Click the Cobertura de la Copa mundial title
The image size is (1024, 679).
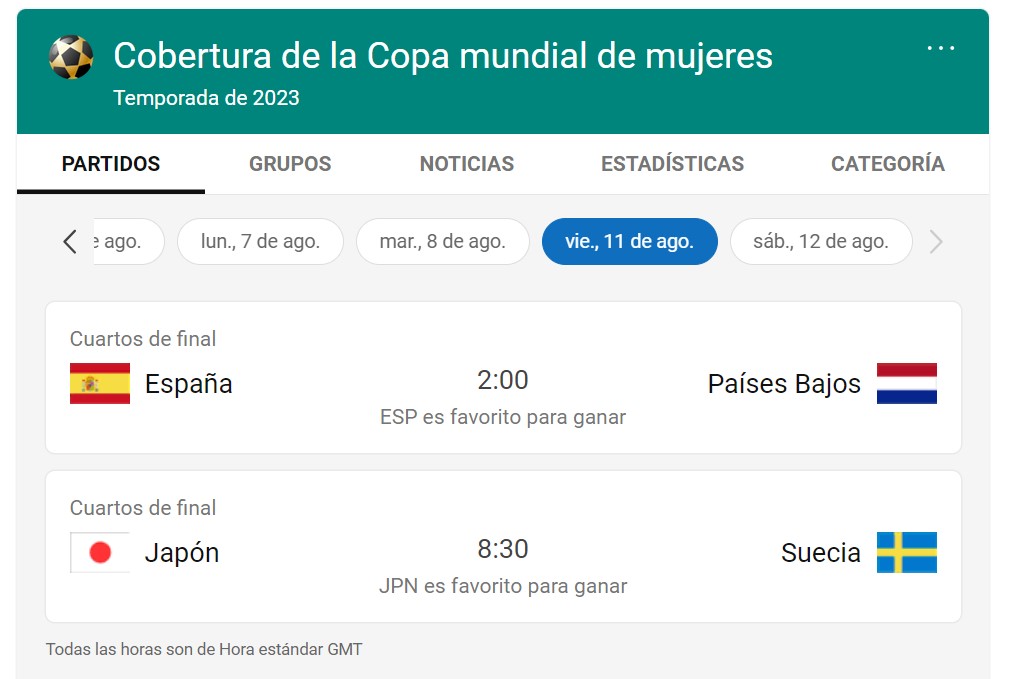click(443, 56)
